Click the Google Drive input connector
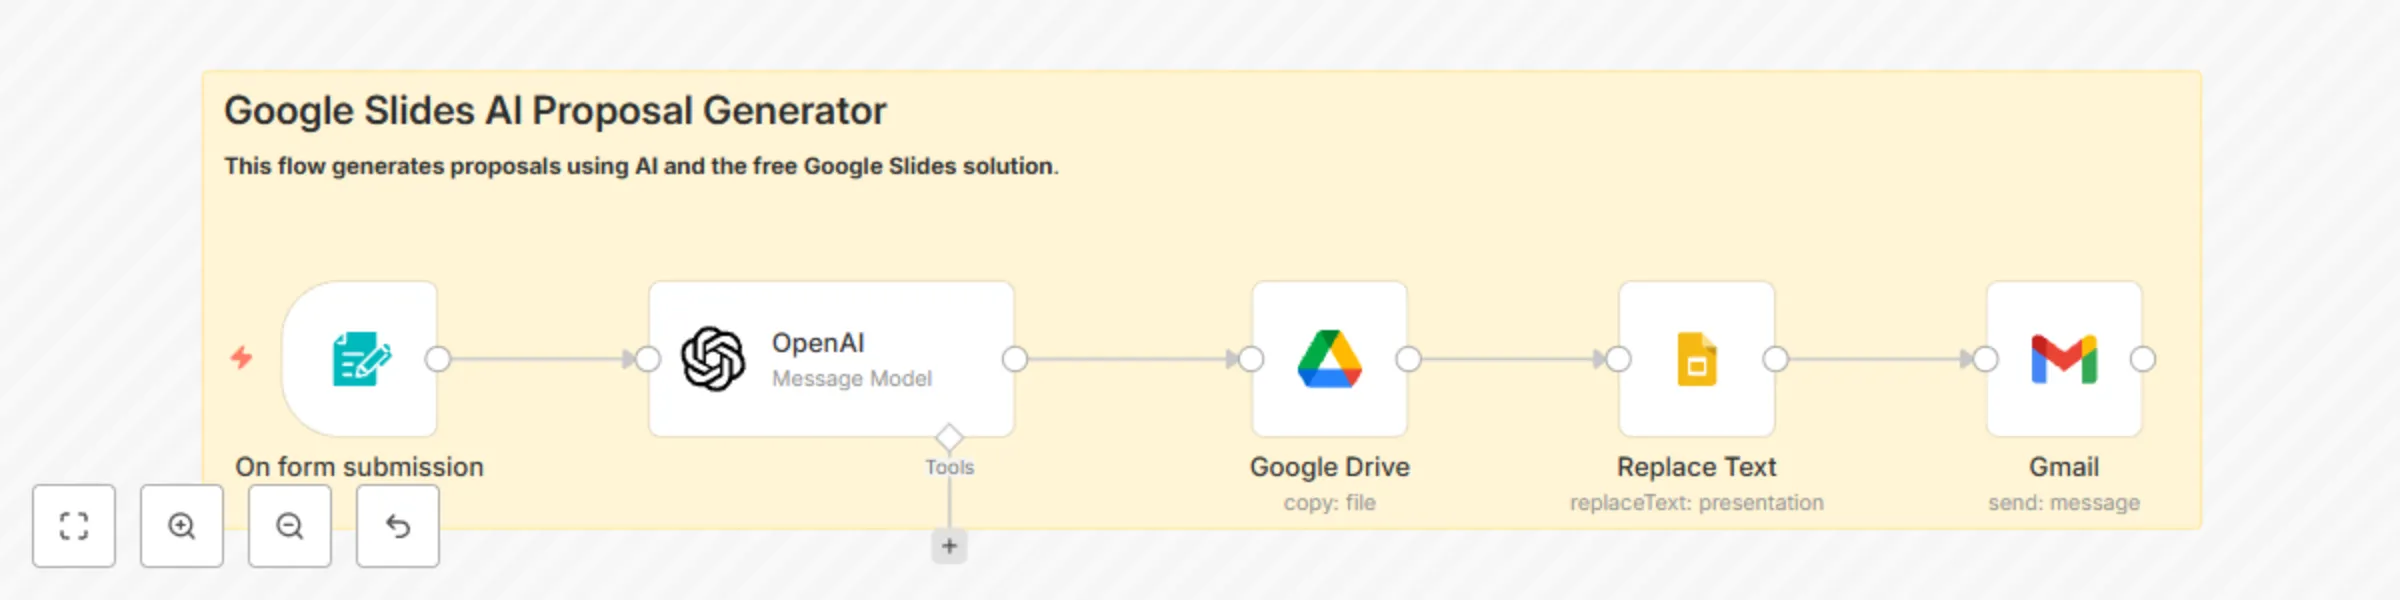The height and width of the screenshot is (600, 2400). [1251, 359]
